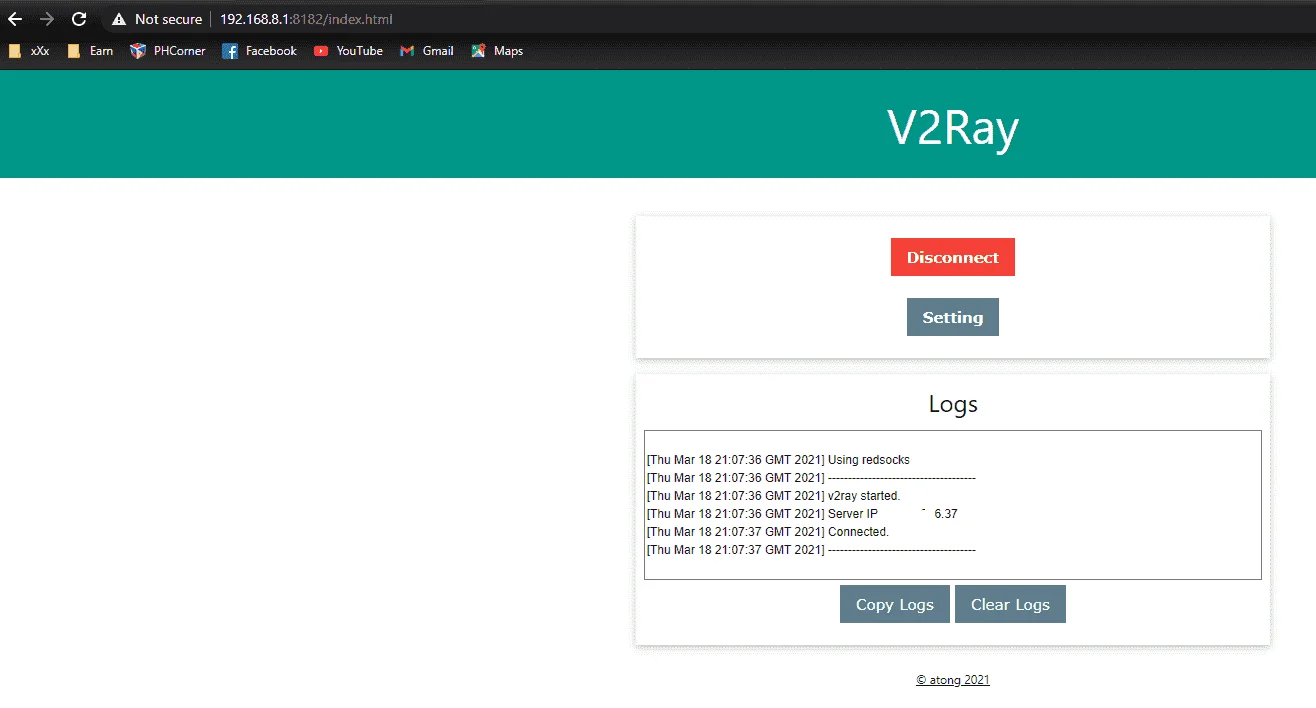Click the 'Using redsocks' log line
This screenshot has height=708, width=1316.
[778, 460]
